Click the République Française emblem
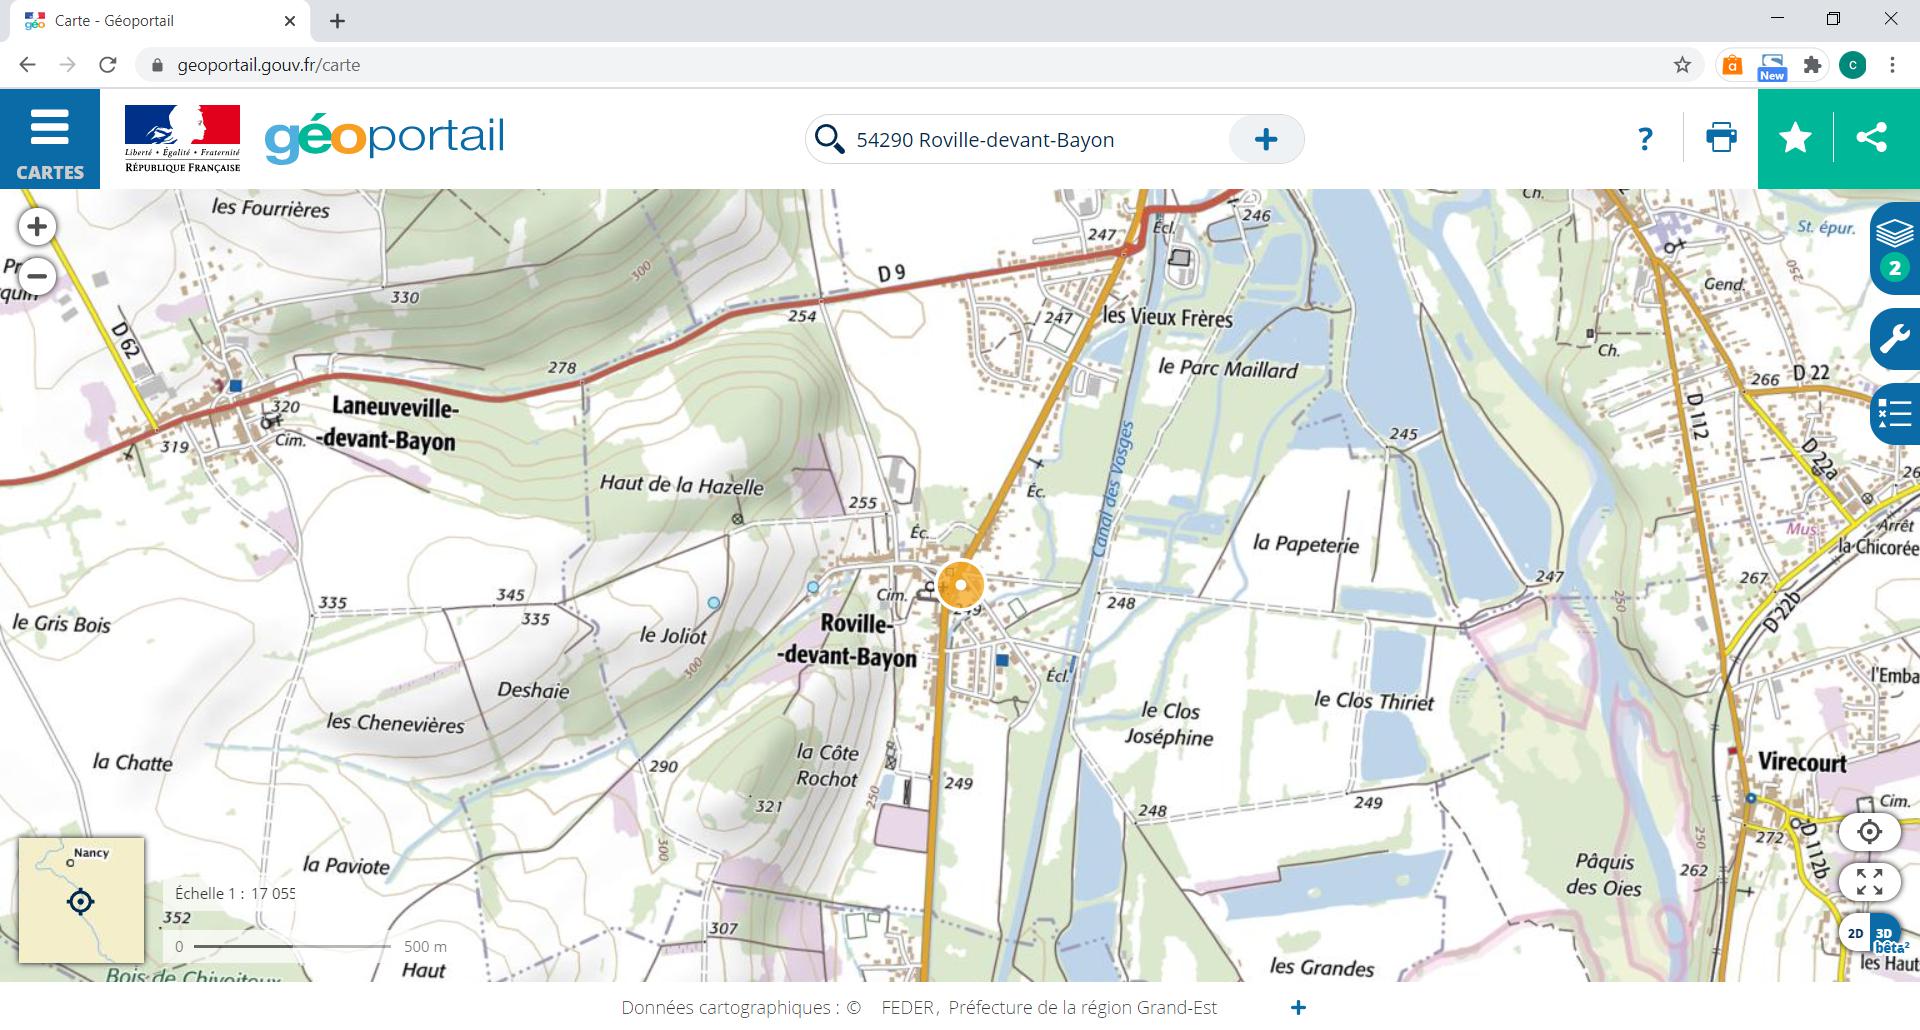1920x1030 pixels. click(x=182, y=138)
